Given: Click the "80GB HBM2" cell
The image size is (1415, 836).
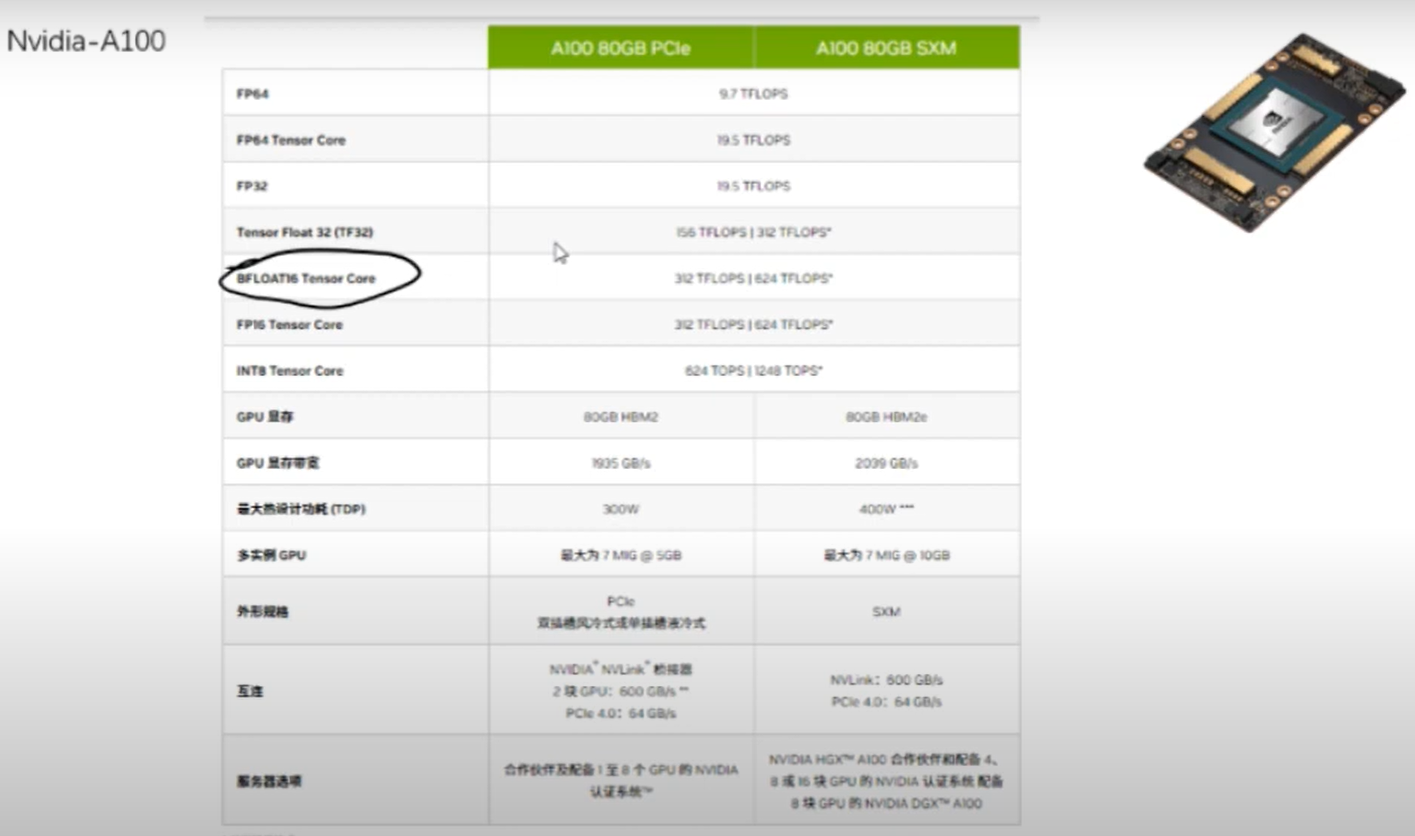Looking at the screenshot, I should coord(621,416).
